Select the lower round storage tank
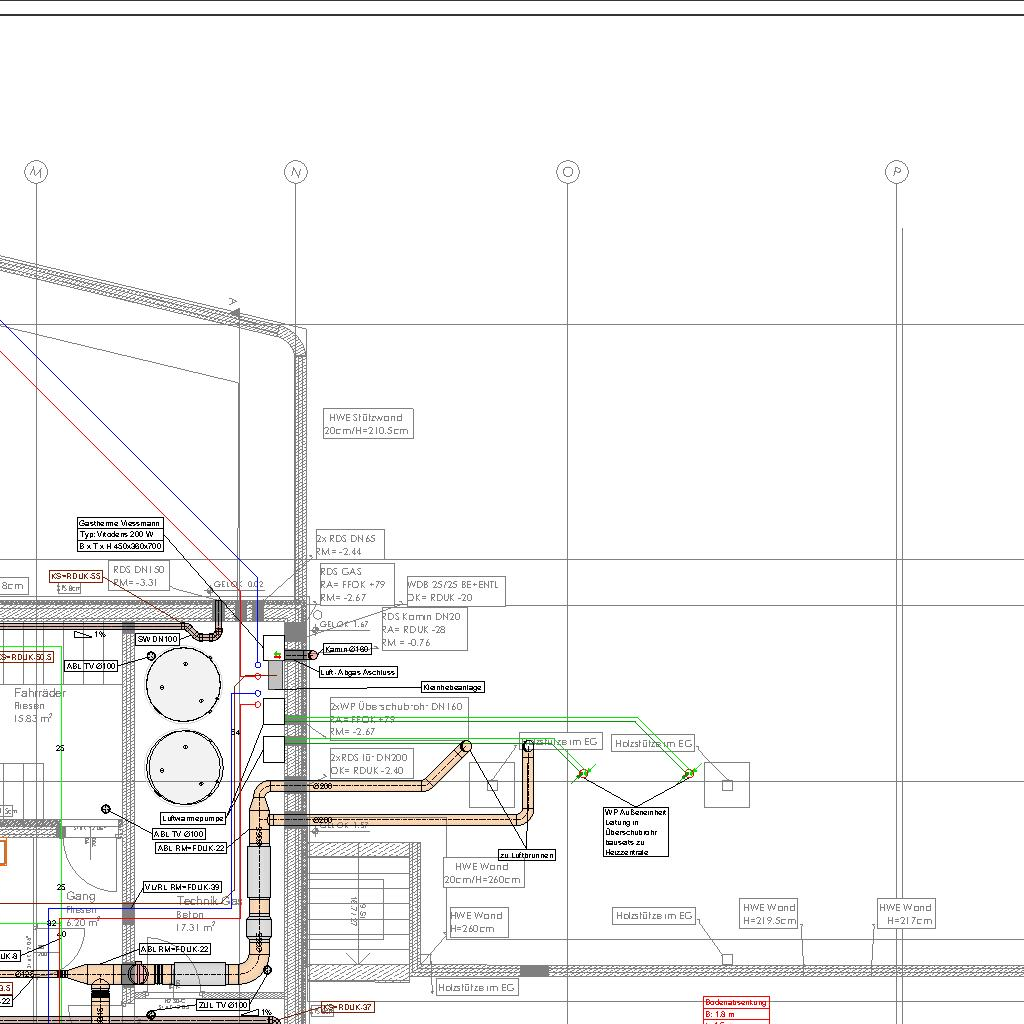 184,766
